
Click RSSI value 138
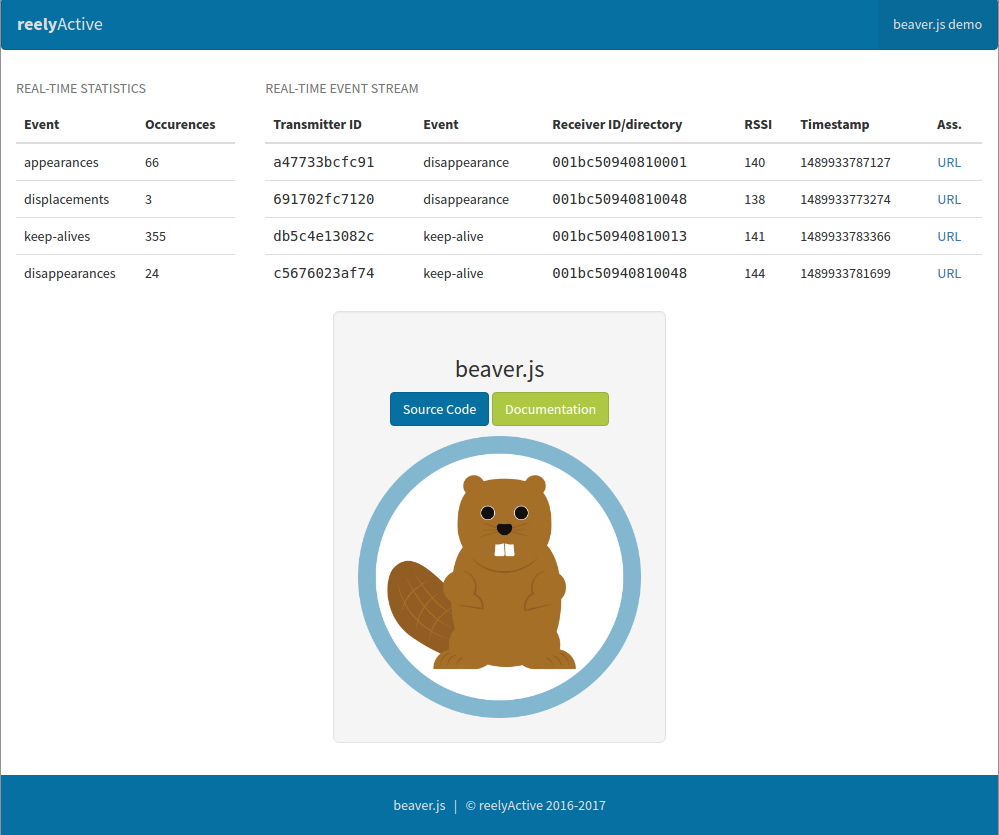pos(754,199)
